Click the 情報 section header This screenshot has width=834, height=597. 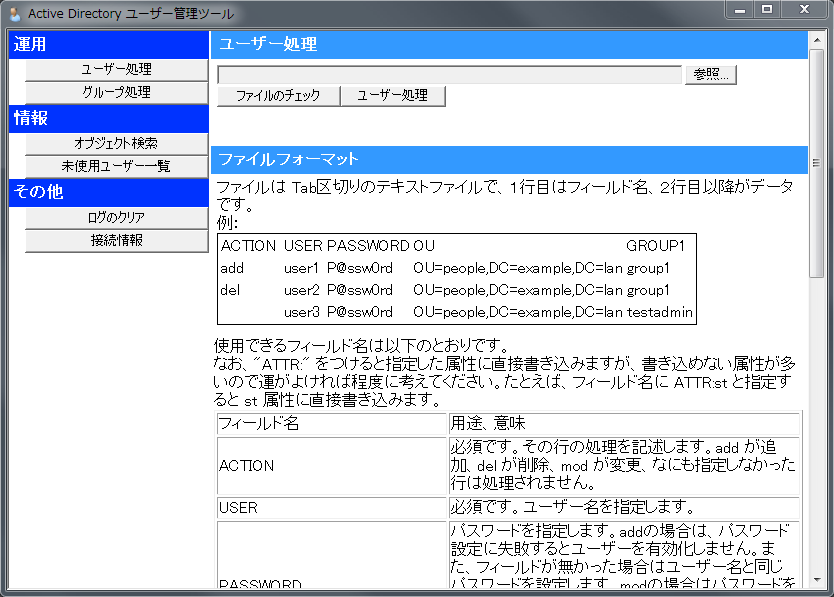coord(109,118)
